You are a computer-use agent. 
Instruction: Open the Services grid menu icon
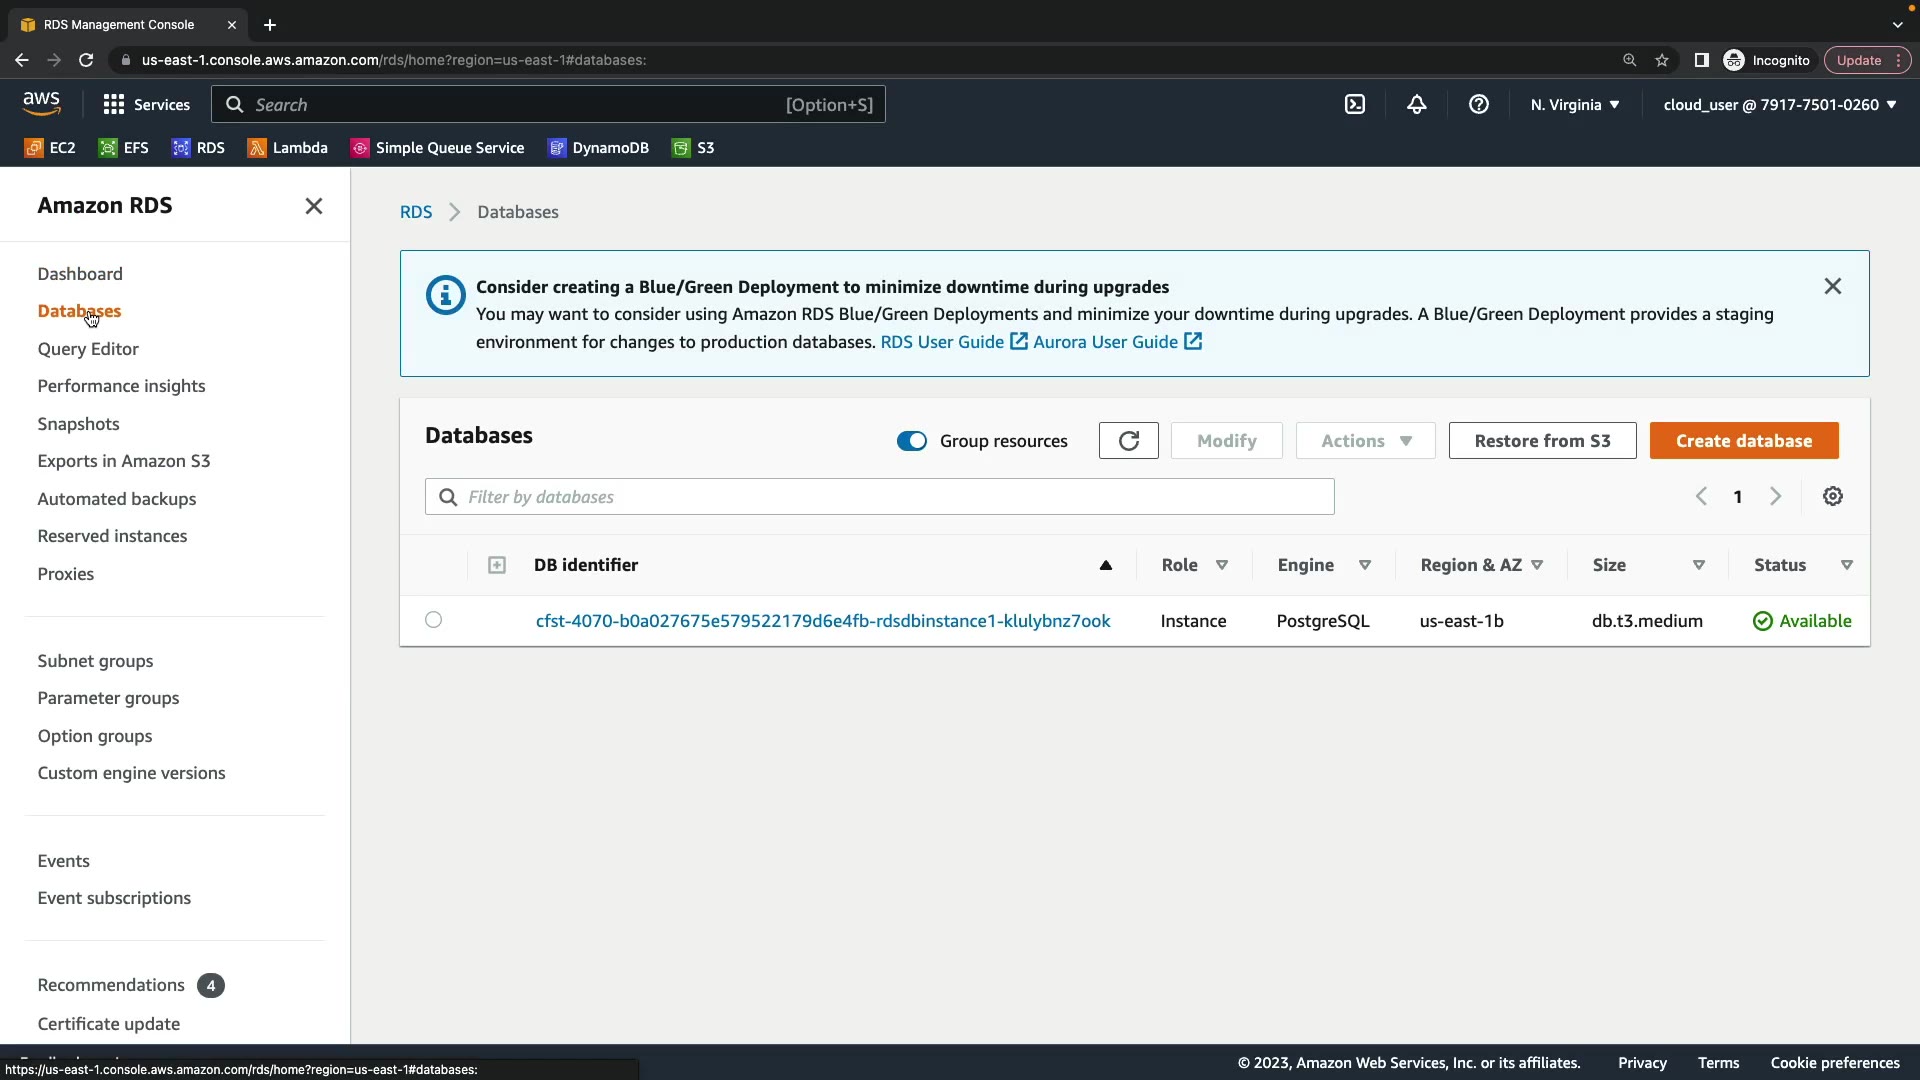[114, 104]
